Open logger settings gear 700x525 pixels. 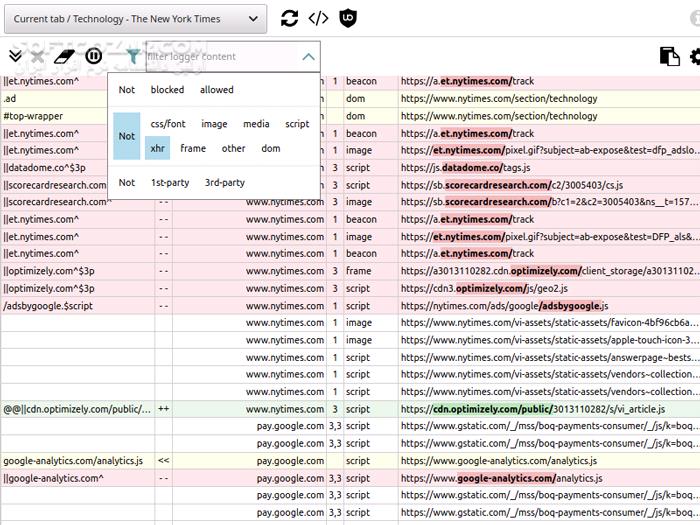click(695, 57)
